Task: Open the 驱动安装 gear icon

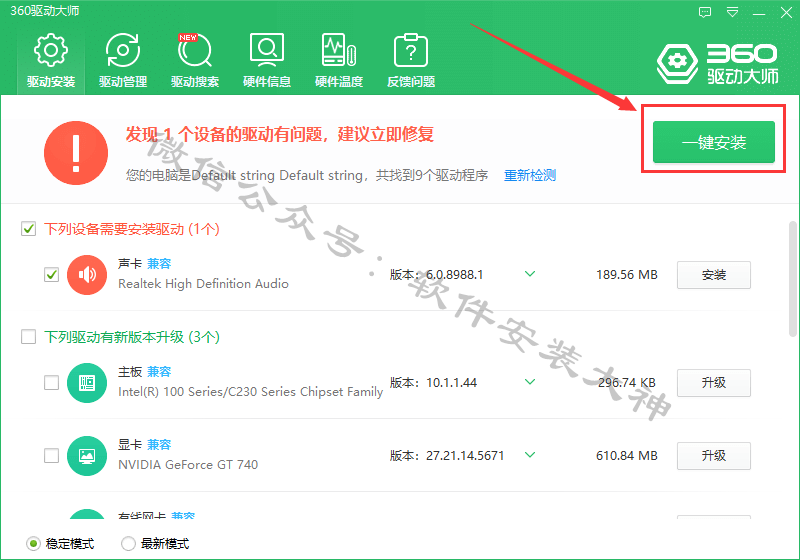Action: [51, 50]
